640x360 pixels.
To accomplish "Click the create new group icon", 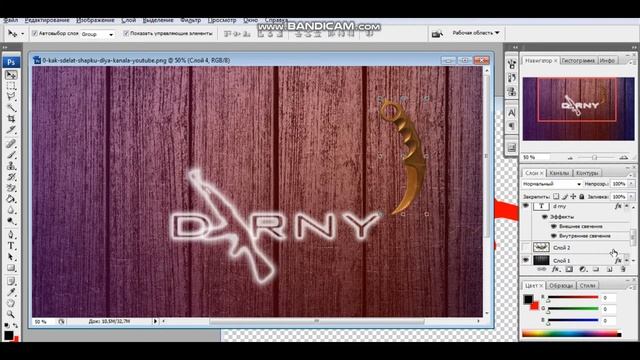I will pos(596,269).
